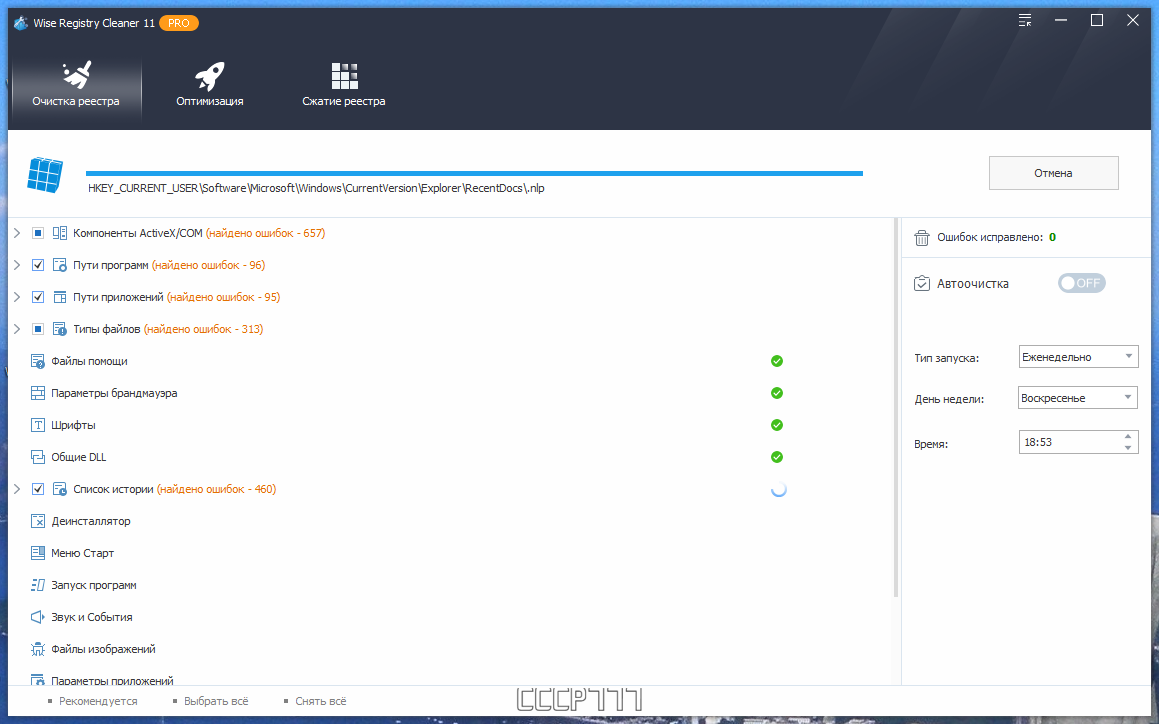
Task: Expand Типы файлов category
Action: pos(17,329)
